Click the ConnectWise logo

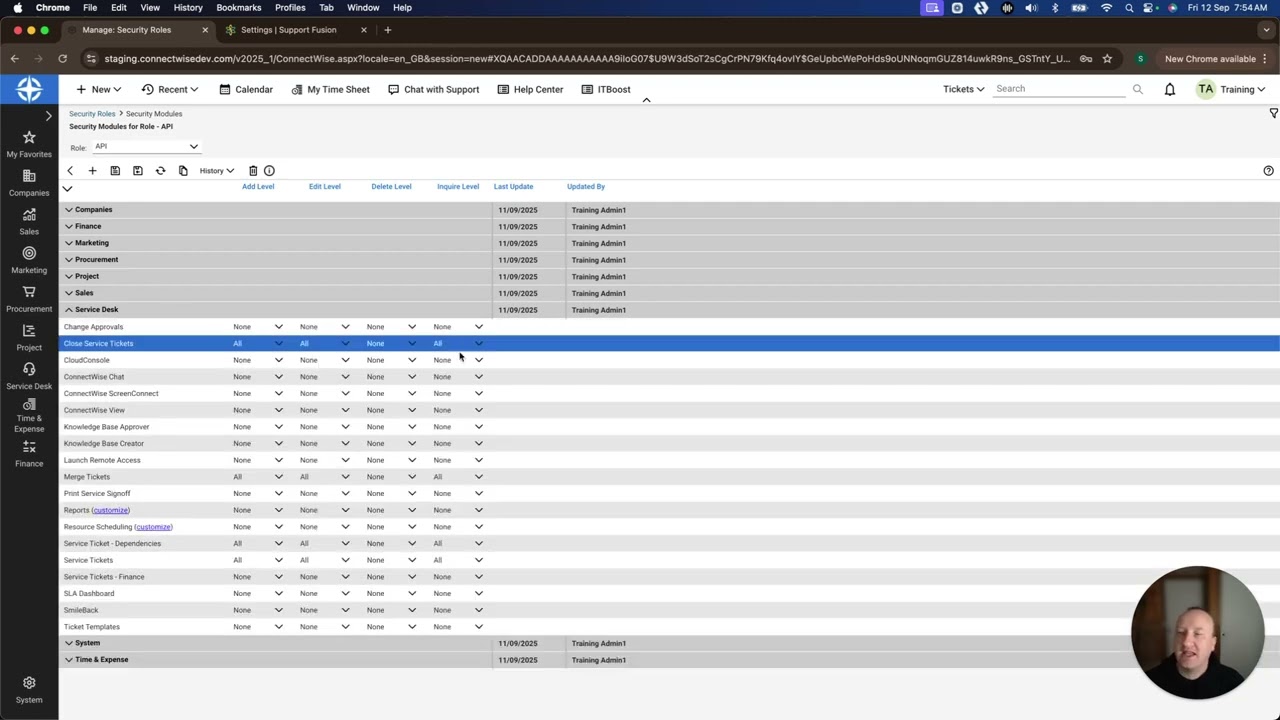tap(29, 89)
